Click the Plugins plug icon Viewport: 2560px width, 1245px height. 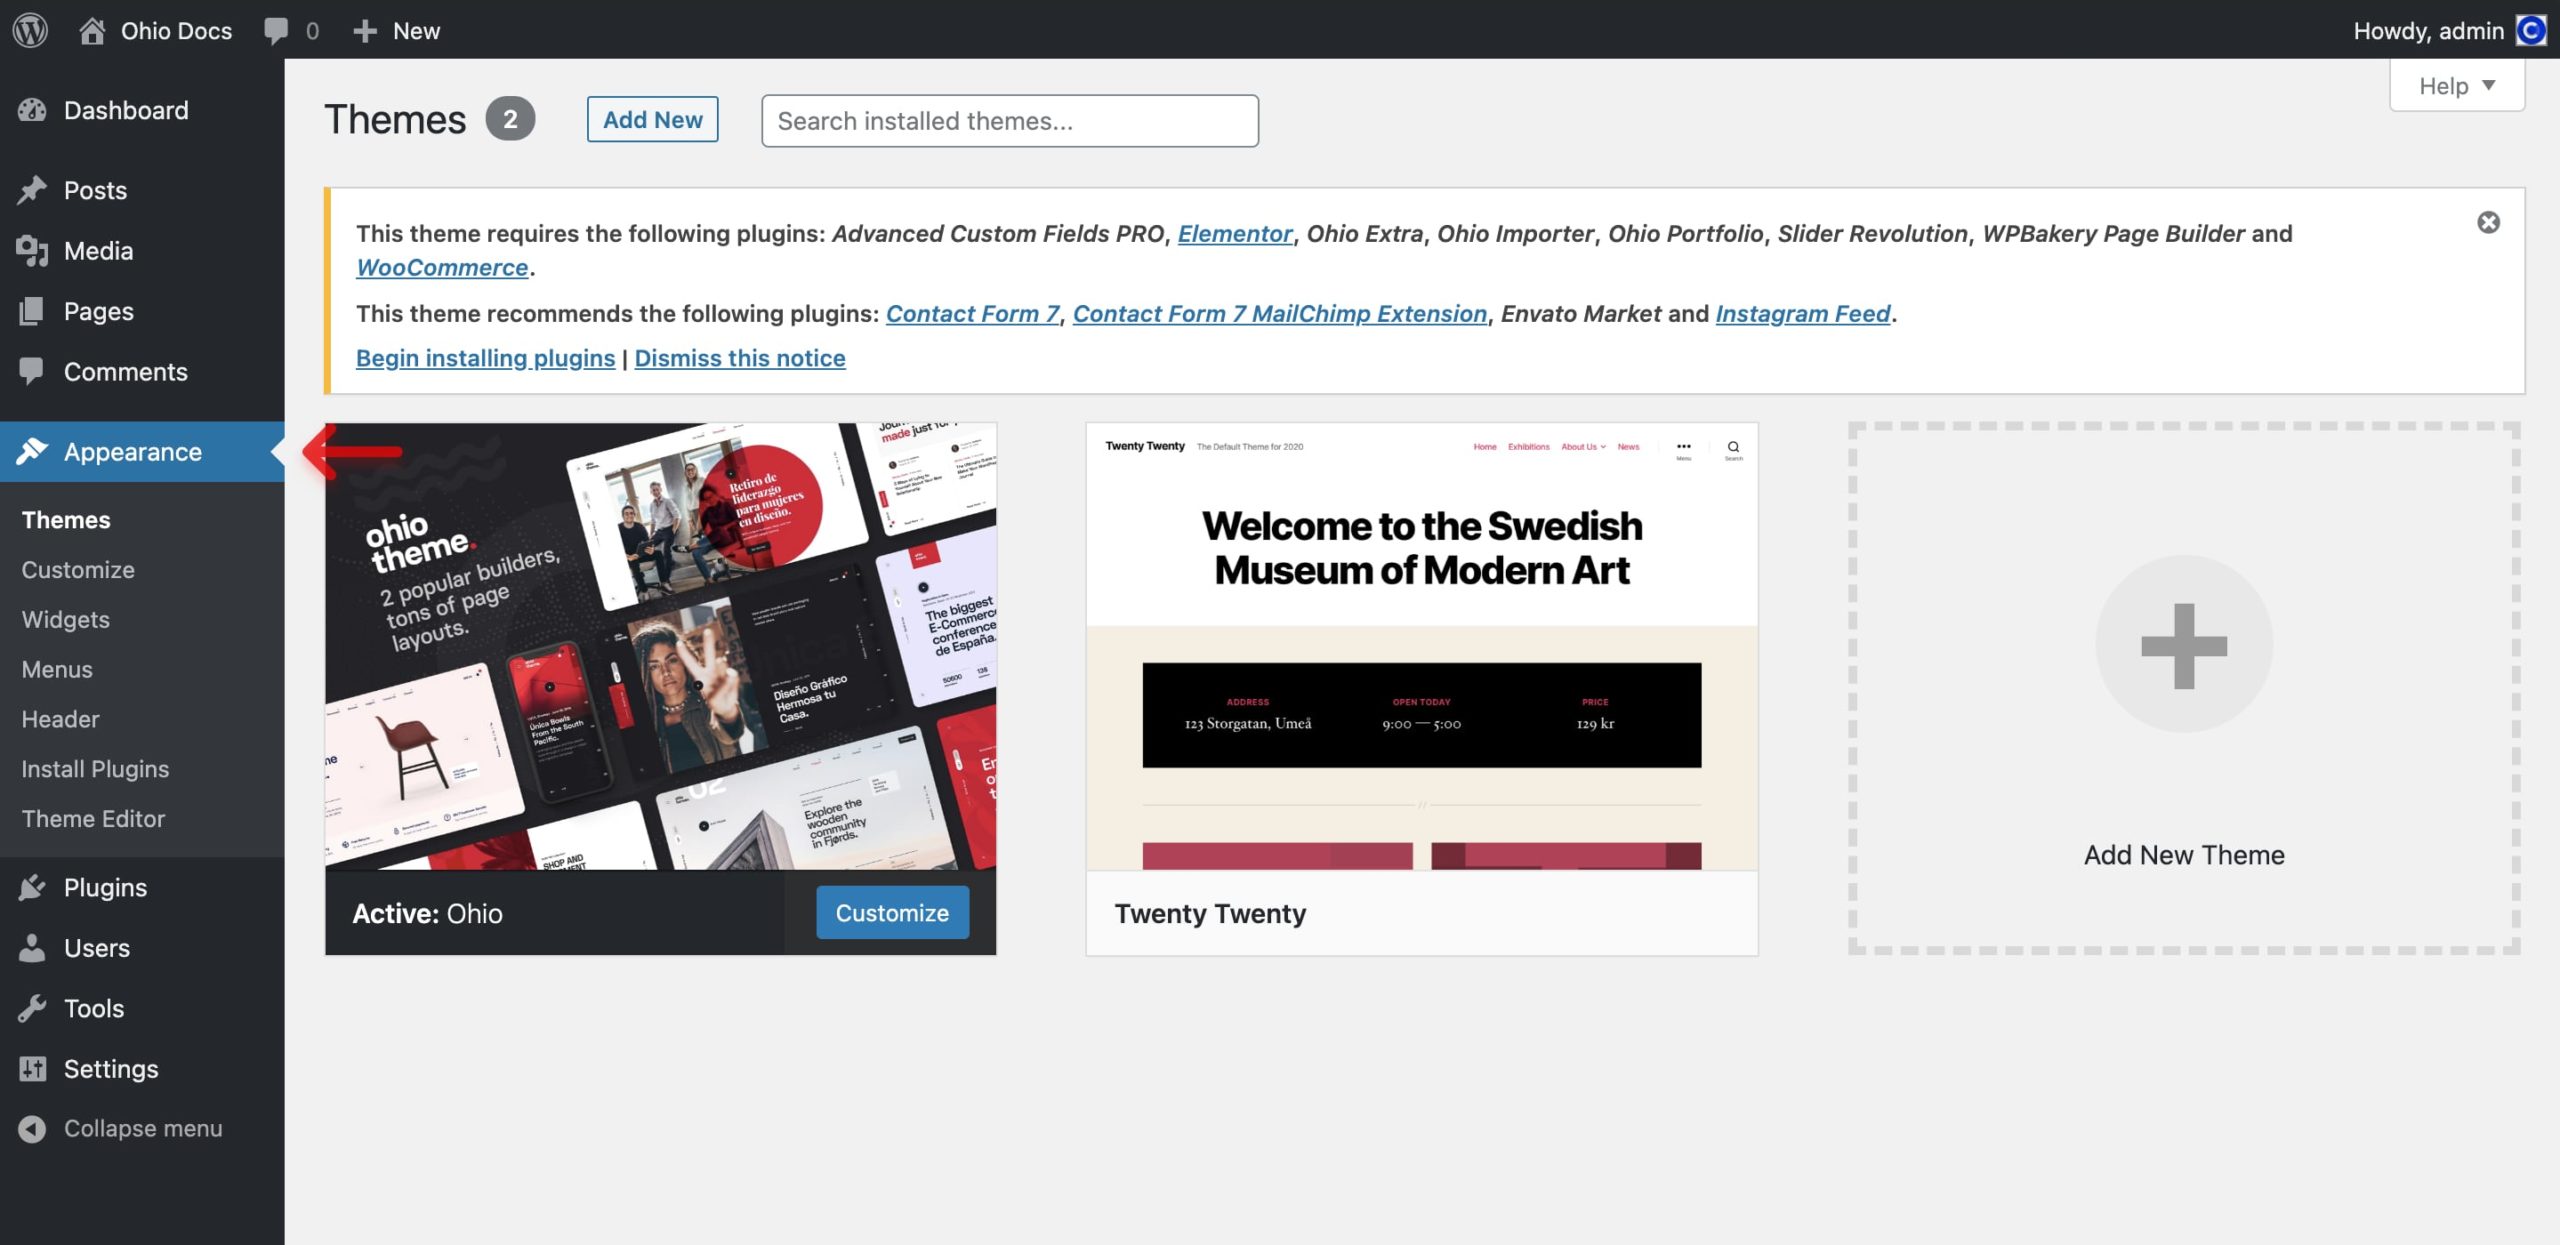pos(32,887)
